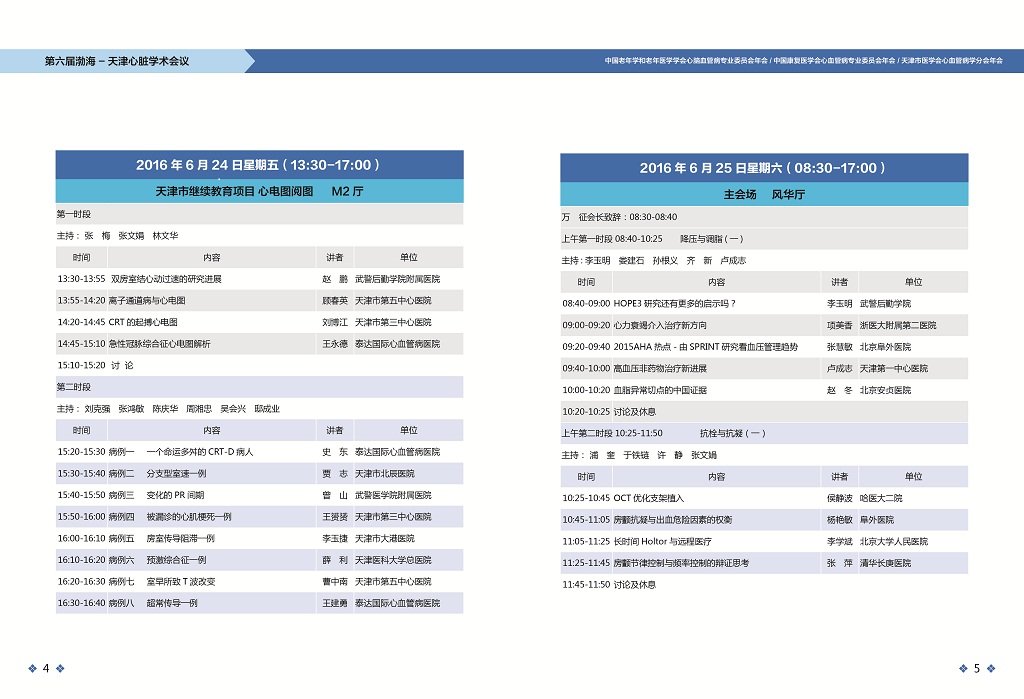This screenshot has width=1024, height=699.
Task: Click the hospital "天津医科大学总医院"
Action: click(x=393, y=560)
